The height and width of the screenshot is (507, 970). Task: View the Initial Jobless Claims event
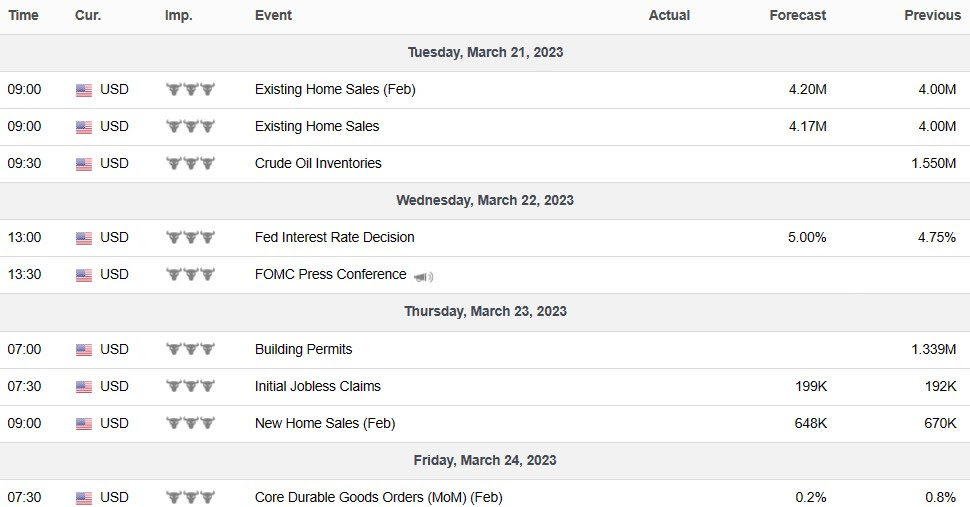click(317, 386)
